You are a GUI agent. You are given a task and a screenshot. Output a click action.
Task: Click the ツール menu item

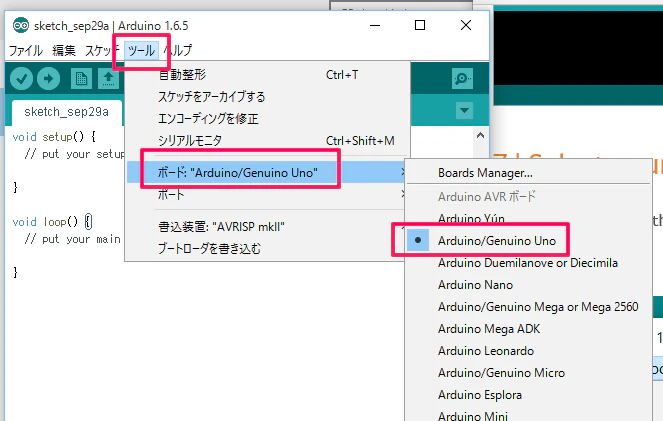[x=142, y=51]
